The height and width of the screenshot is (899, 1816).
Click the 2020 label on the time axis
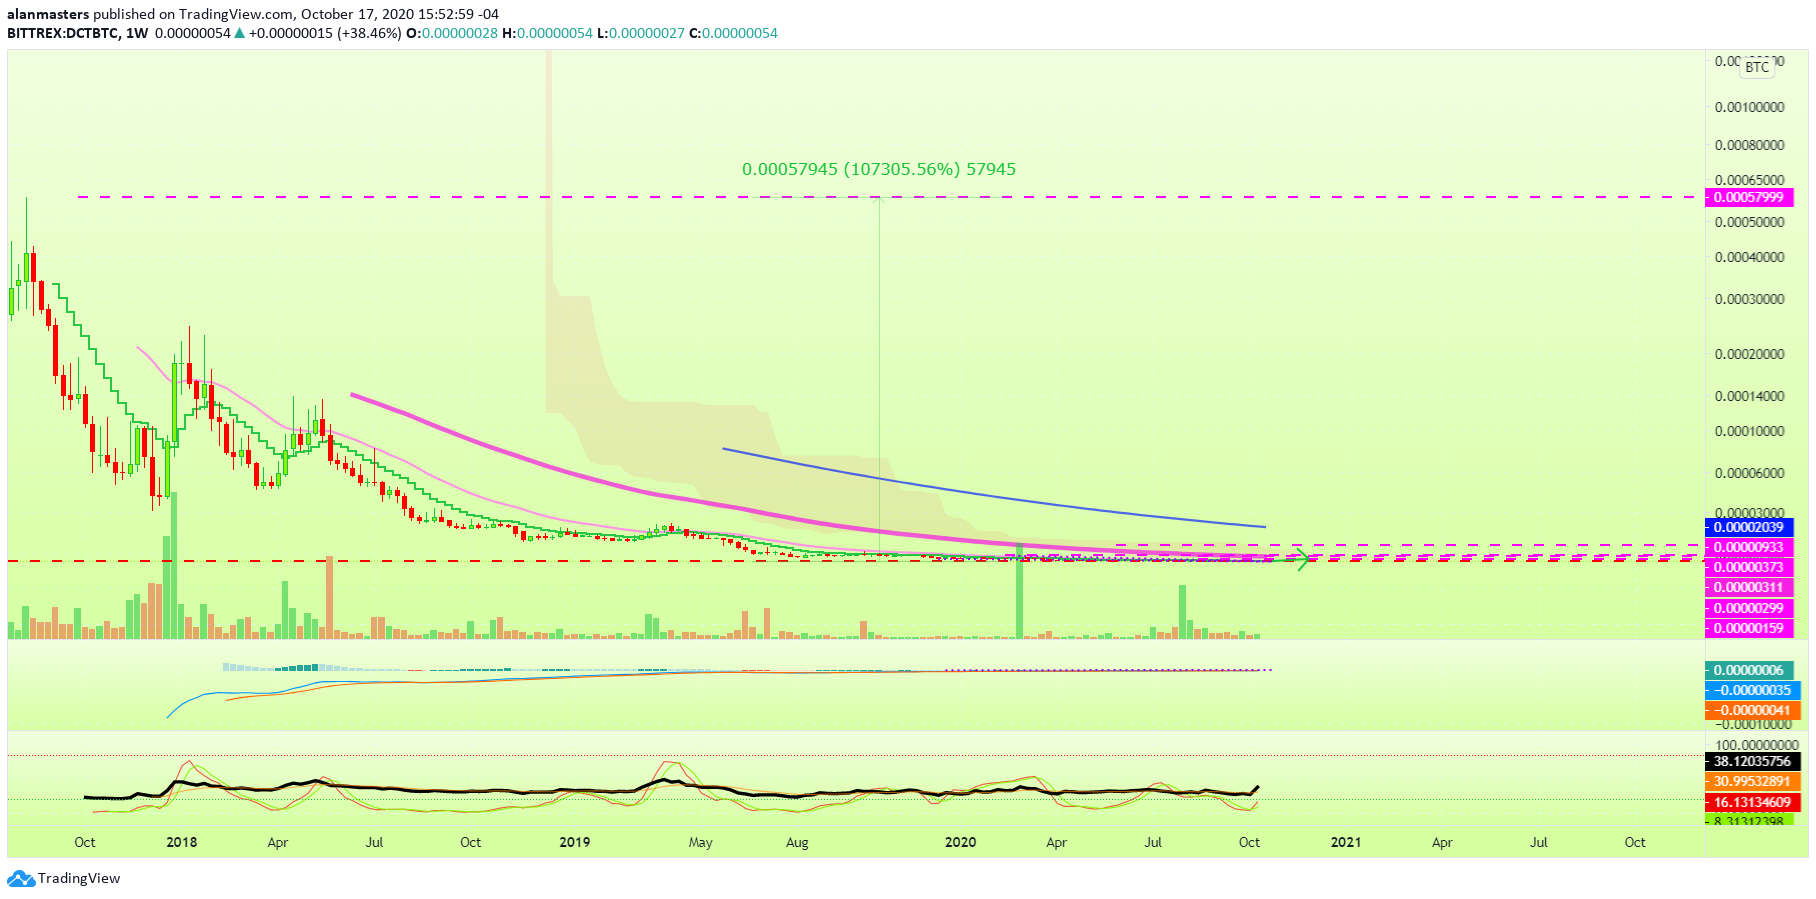[x=961, y=842]
